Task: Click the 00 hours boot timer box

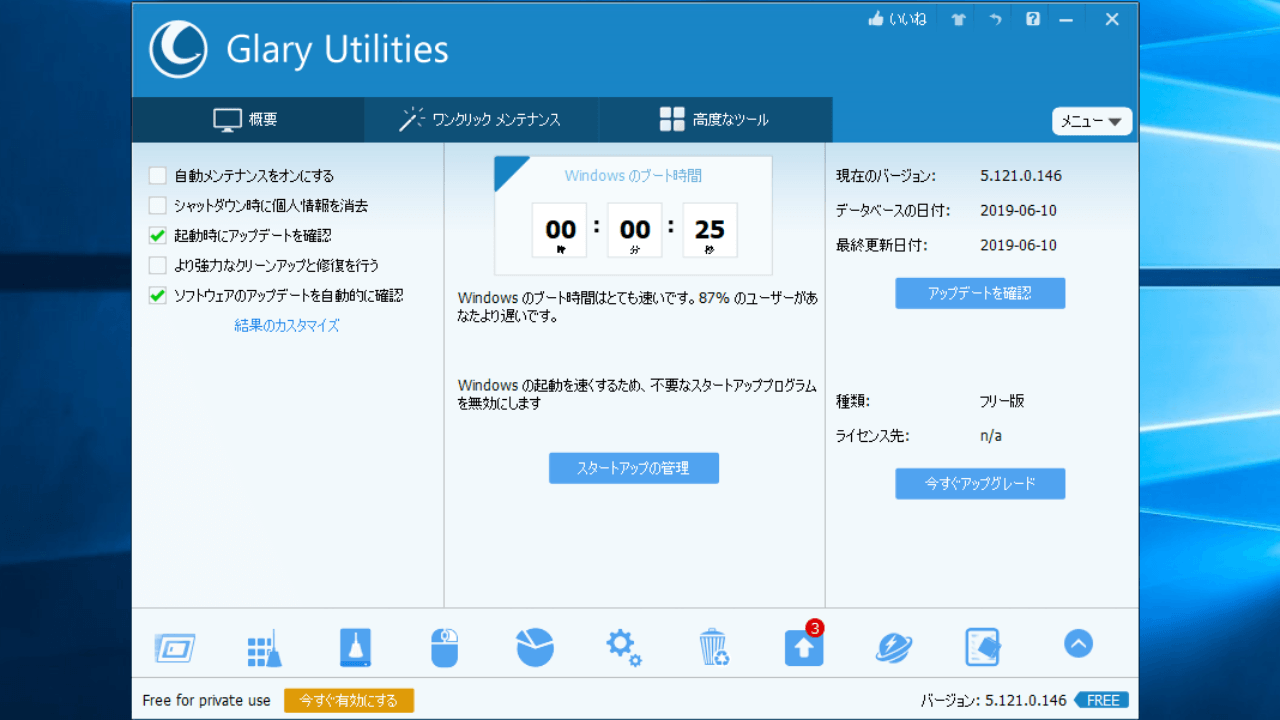Action: click(560, 231)
